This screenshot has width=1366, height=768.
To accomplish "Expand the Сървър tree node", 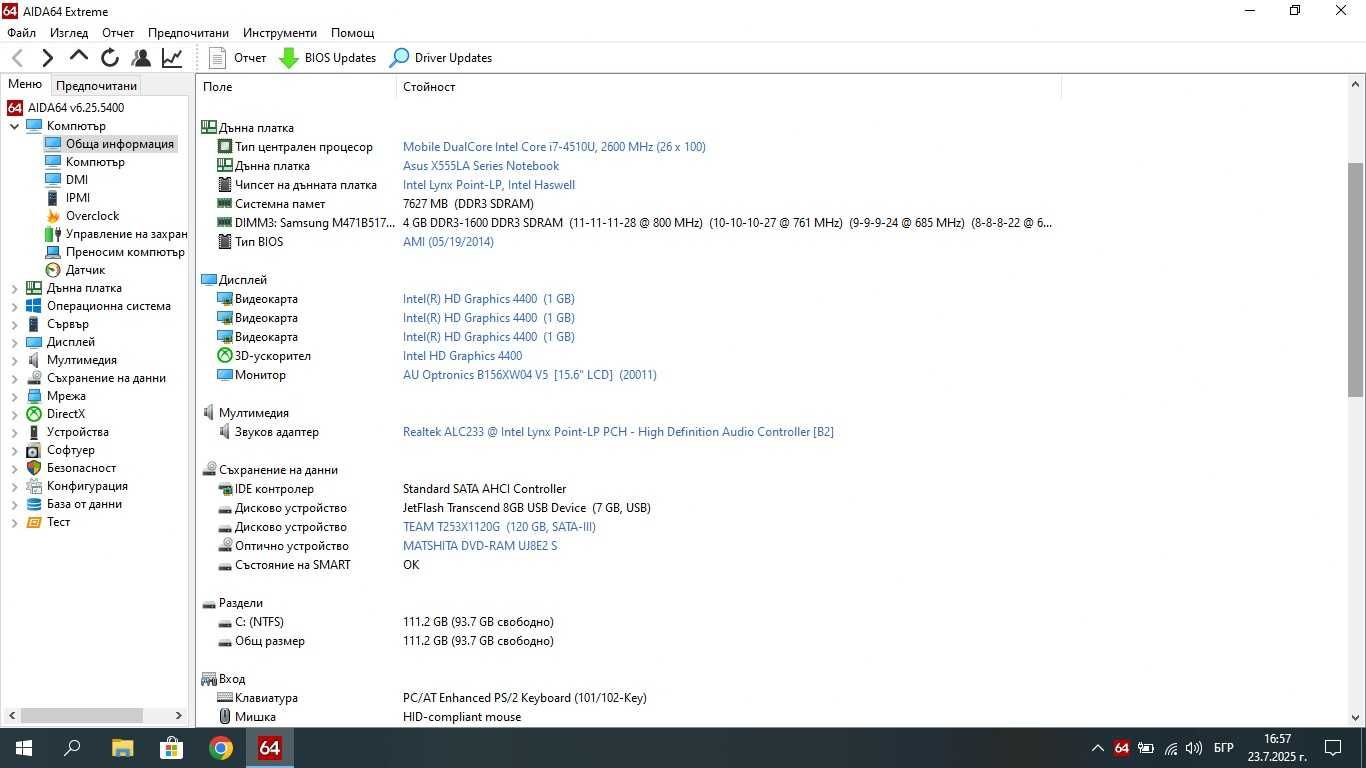I will (15, 324).
